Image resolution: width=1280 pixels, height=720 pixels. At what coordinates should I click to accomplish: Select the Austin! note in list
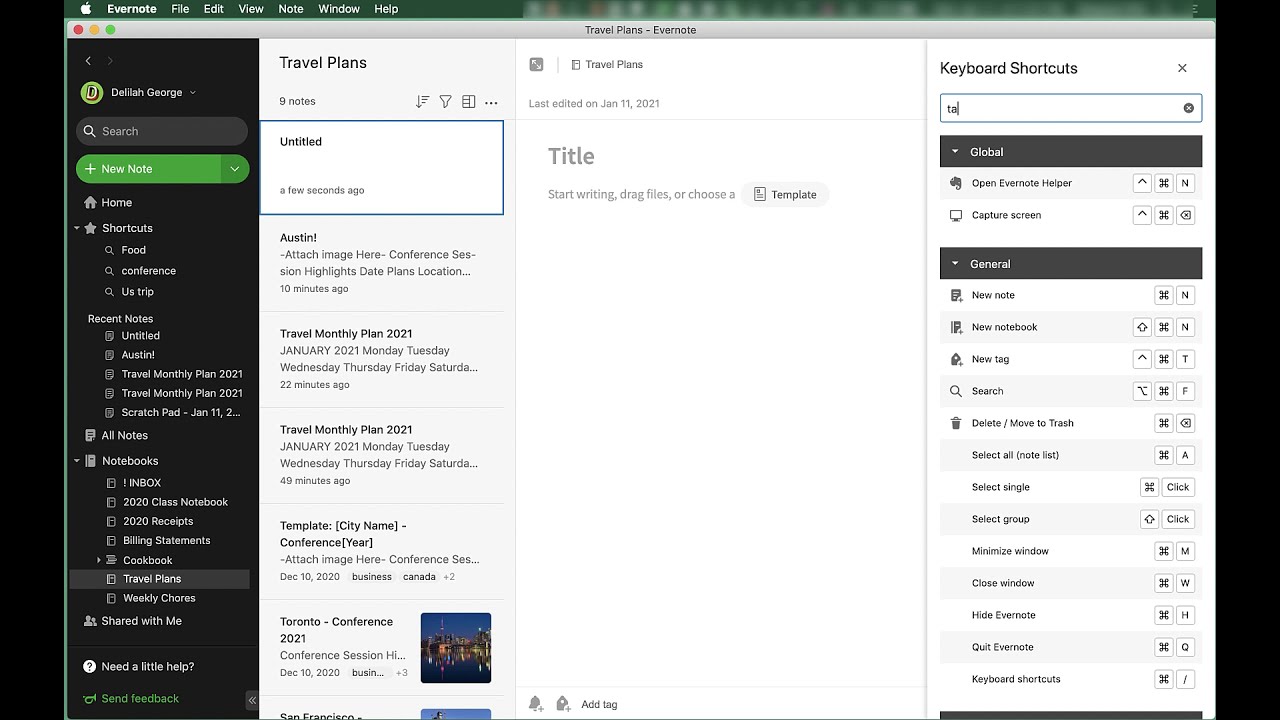[382, 264]
